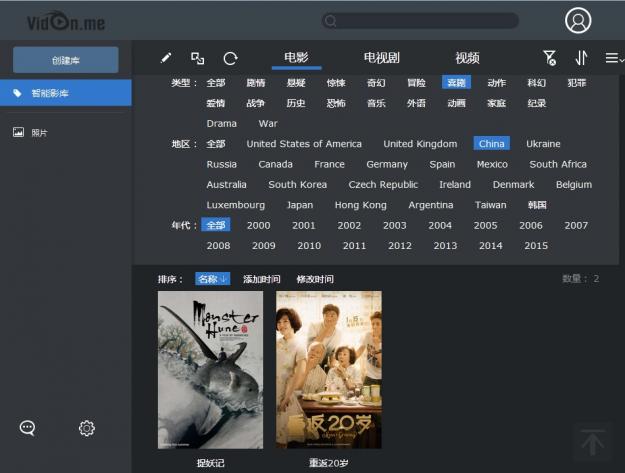Filter by year 2015

(536, 246)
